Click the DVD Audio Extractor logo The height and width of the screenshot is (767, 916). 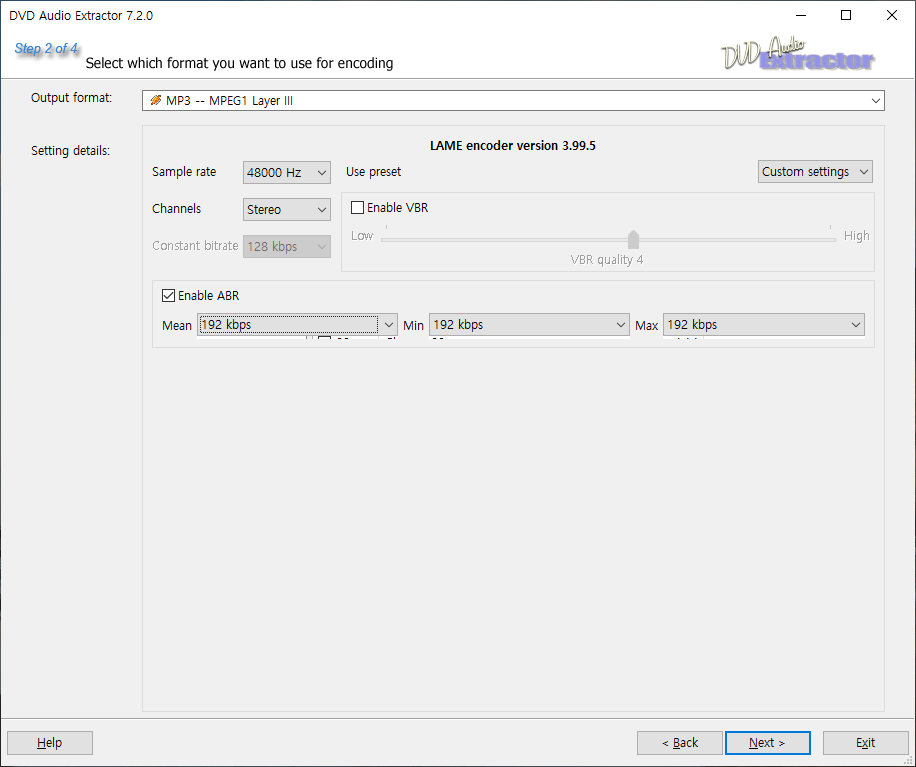tap(798, 54)
